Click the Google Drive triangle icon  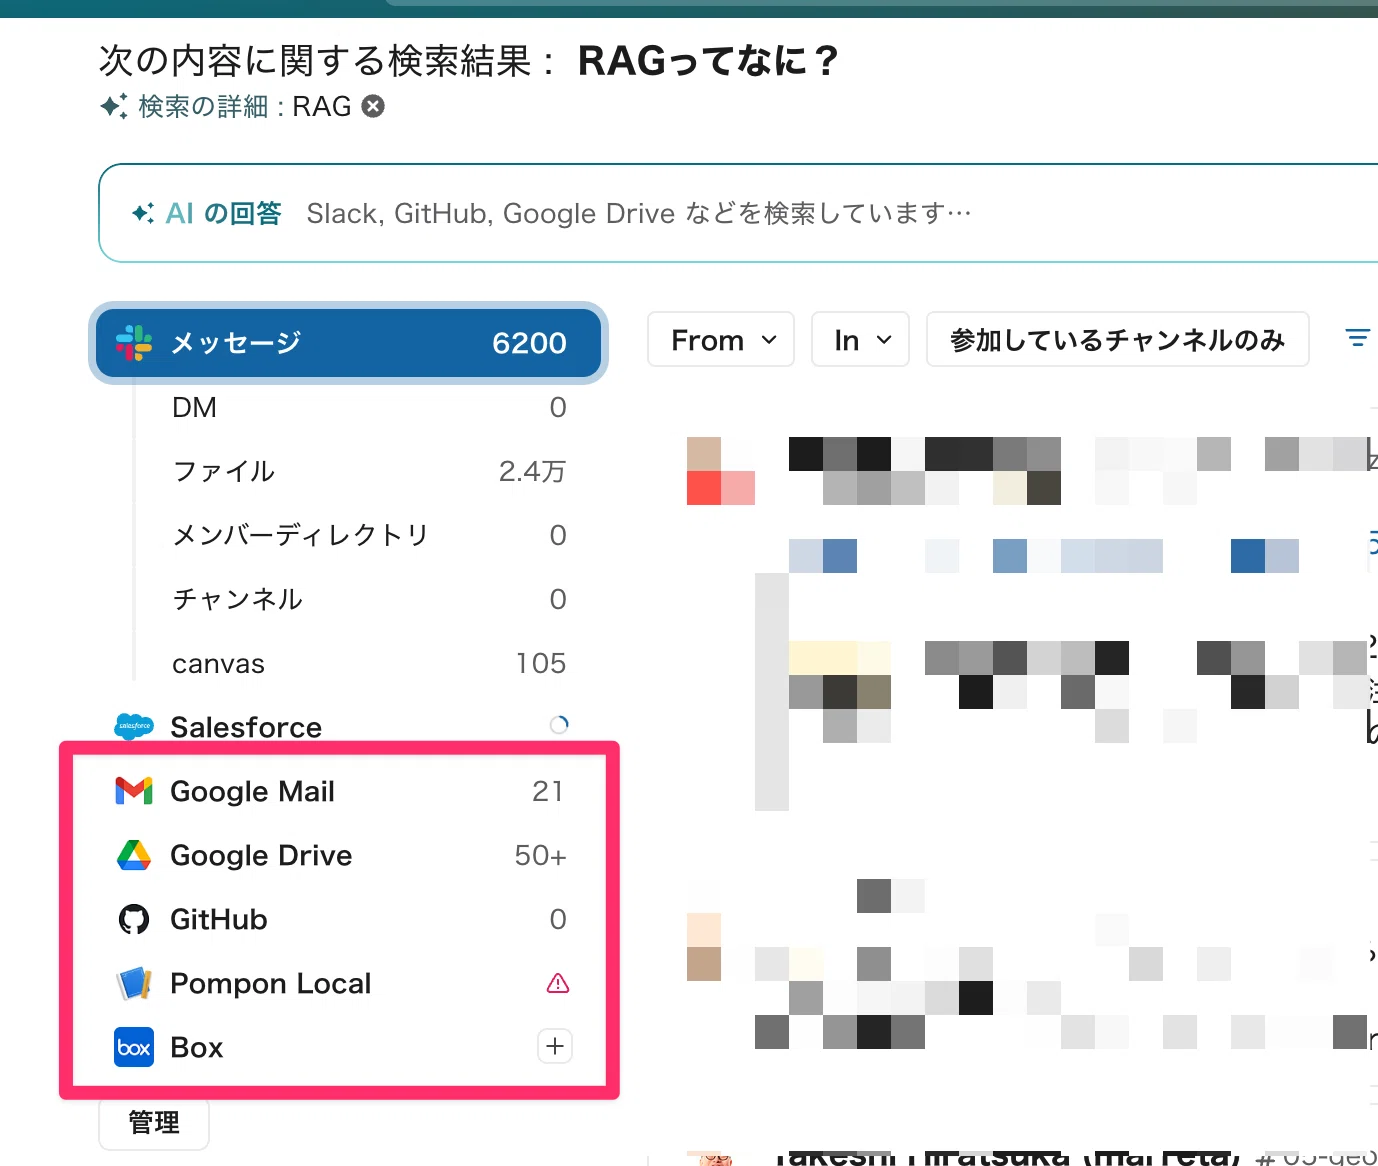click(134, 855)
